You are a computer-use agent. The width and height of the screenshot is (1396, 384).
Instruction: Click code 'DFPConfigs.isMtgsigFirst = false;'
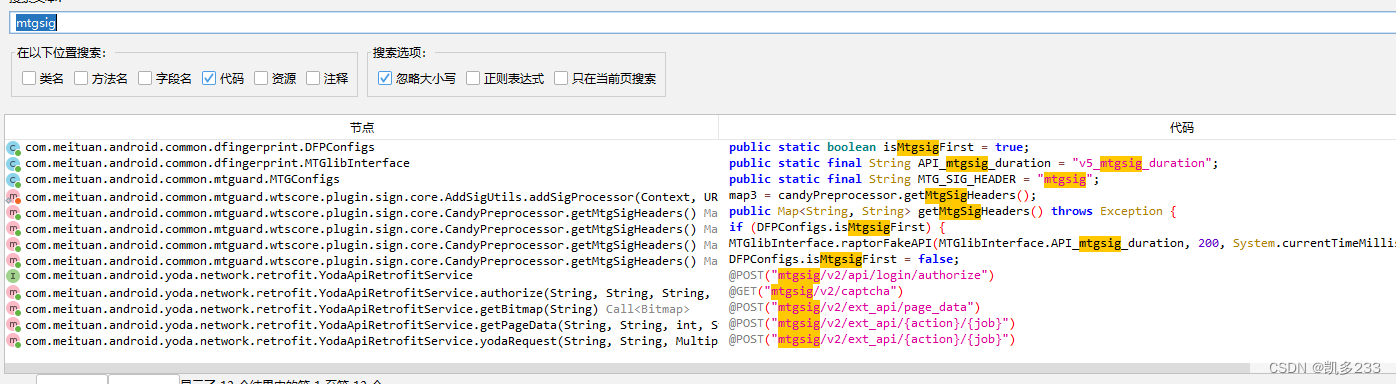coord(844,260)
